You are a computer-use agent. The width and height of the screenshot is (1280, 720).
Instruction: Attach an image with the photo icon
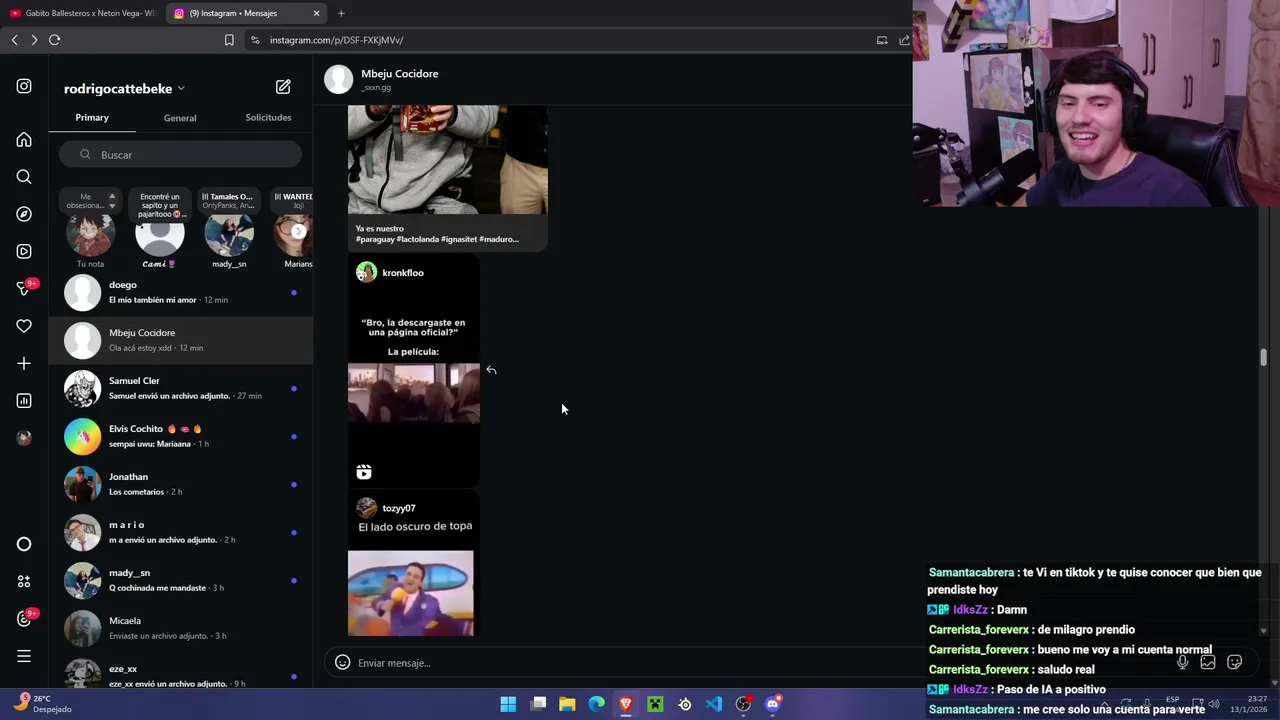pyautogui.click(x=1208, y=662)
